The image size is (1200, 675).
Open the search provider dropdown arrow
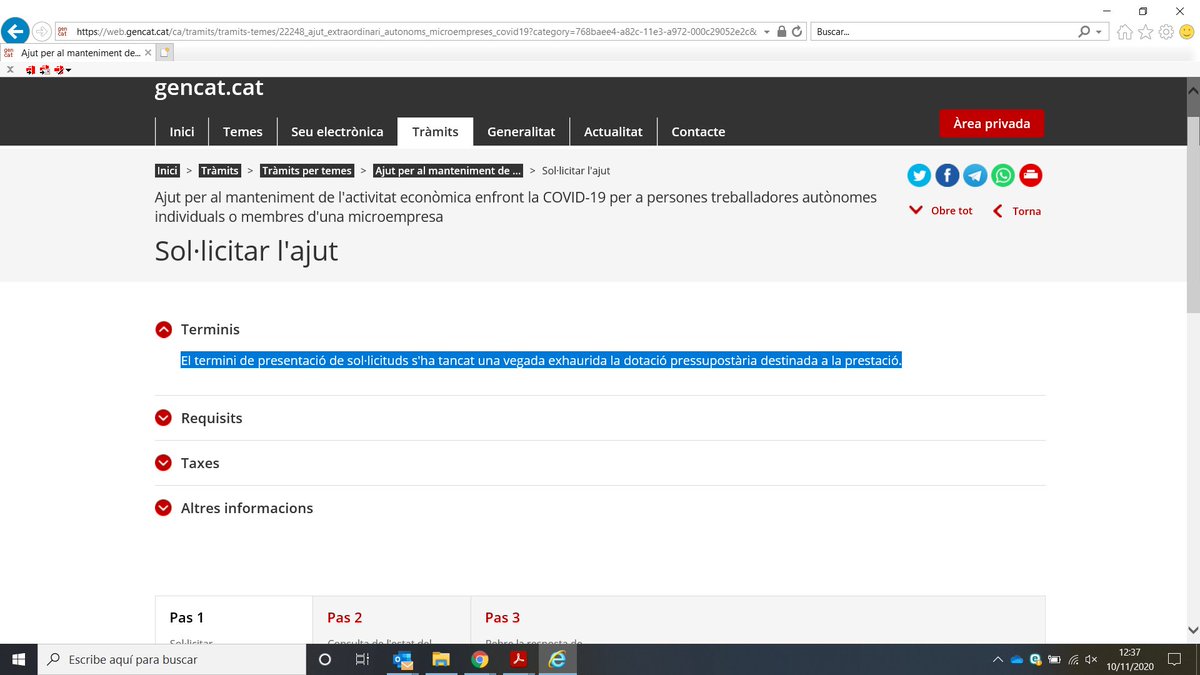point(1101,31)
